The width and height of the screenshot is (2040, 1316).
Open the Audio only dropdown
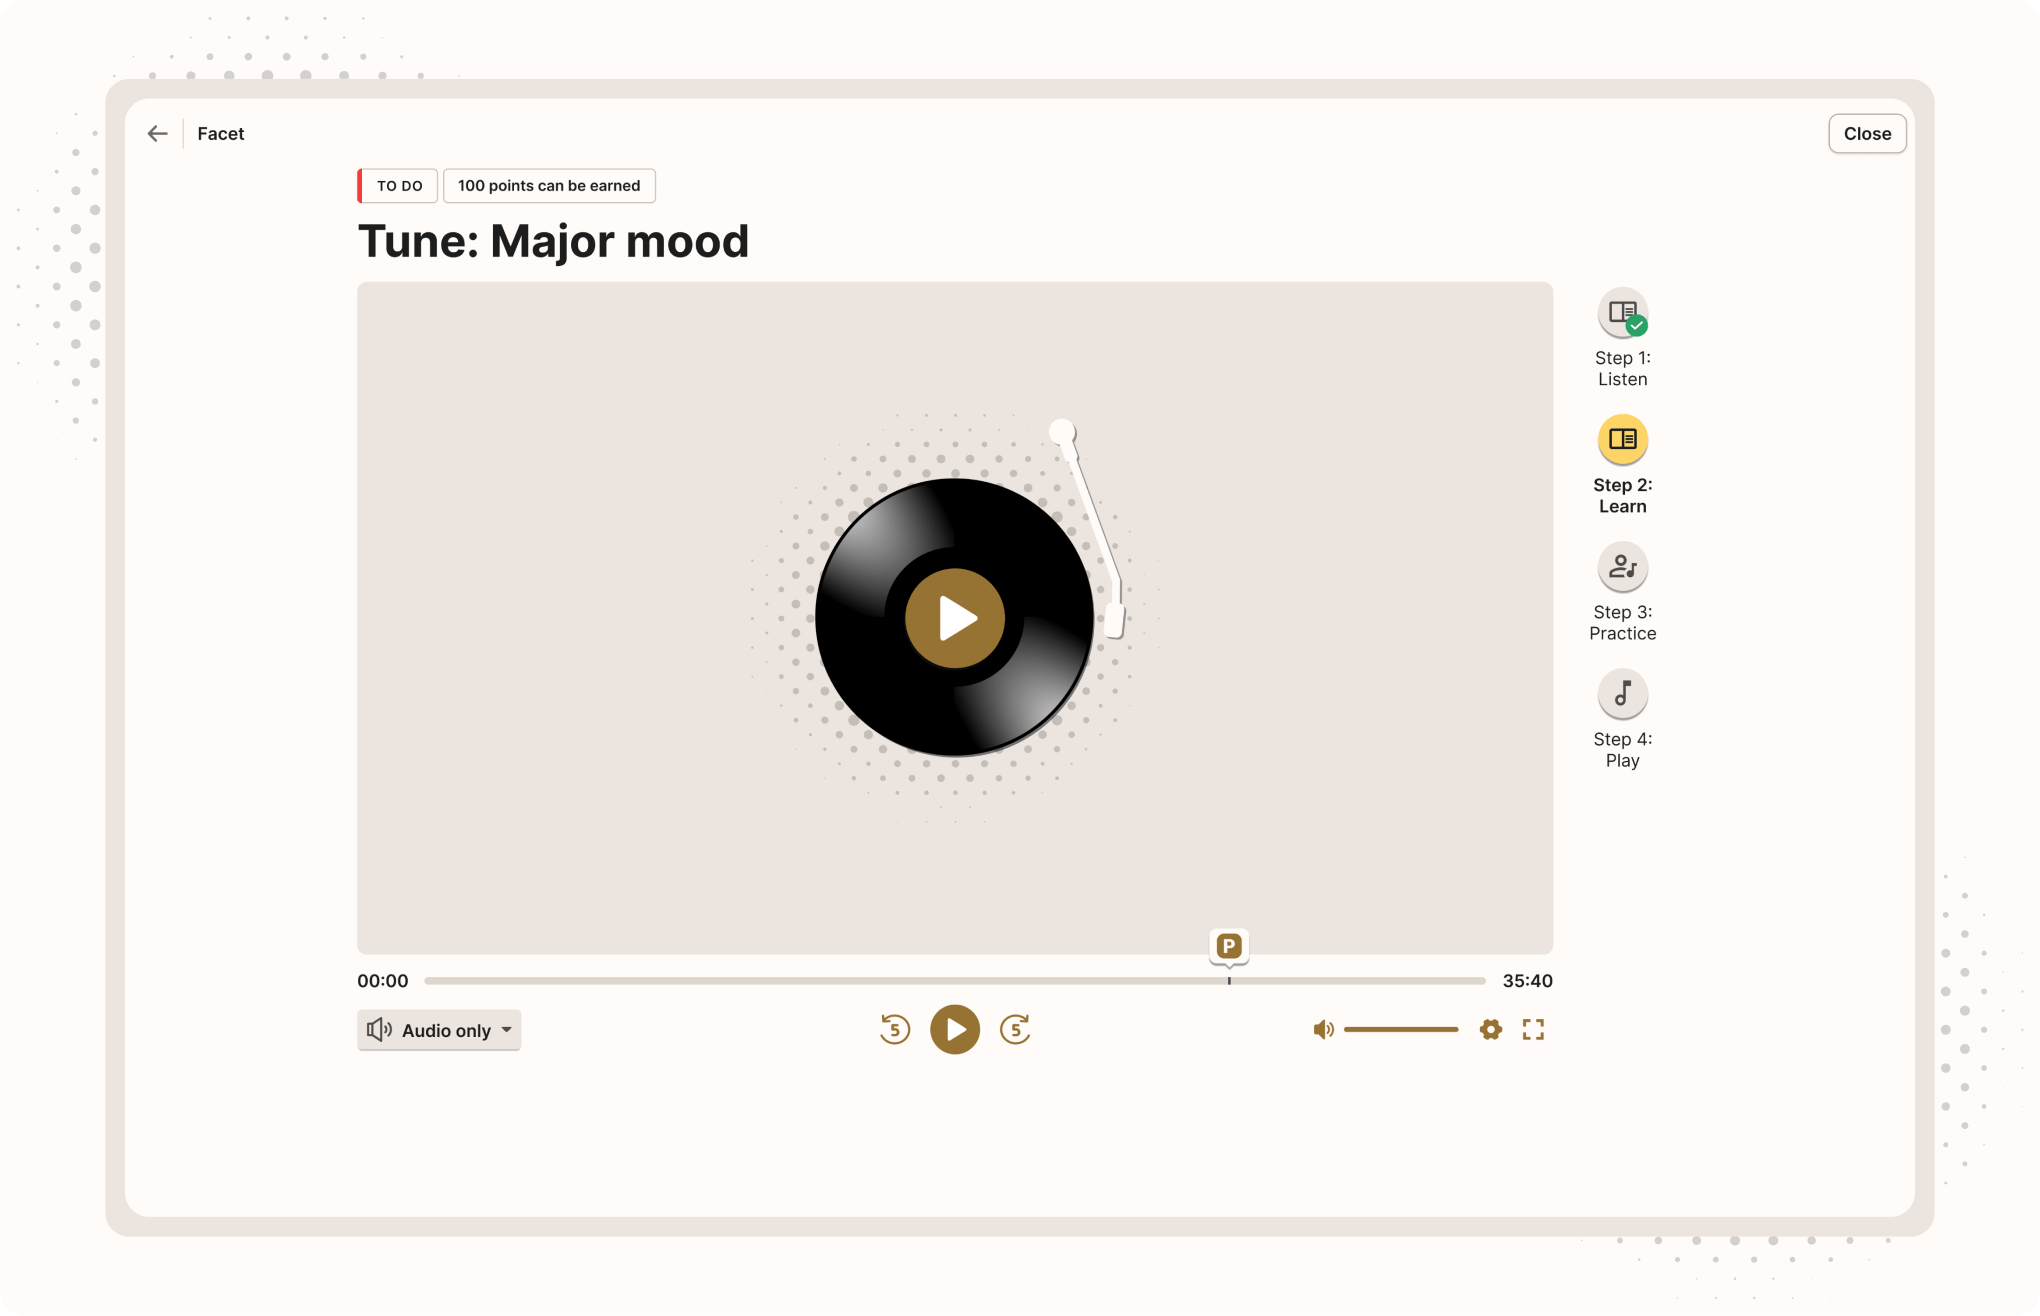[439, 1030]
